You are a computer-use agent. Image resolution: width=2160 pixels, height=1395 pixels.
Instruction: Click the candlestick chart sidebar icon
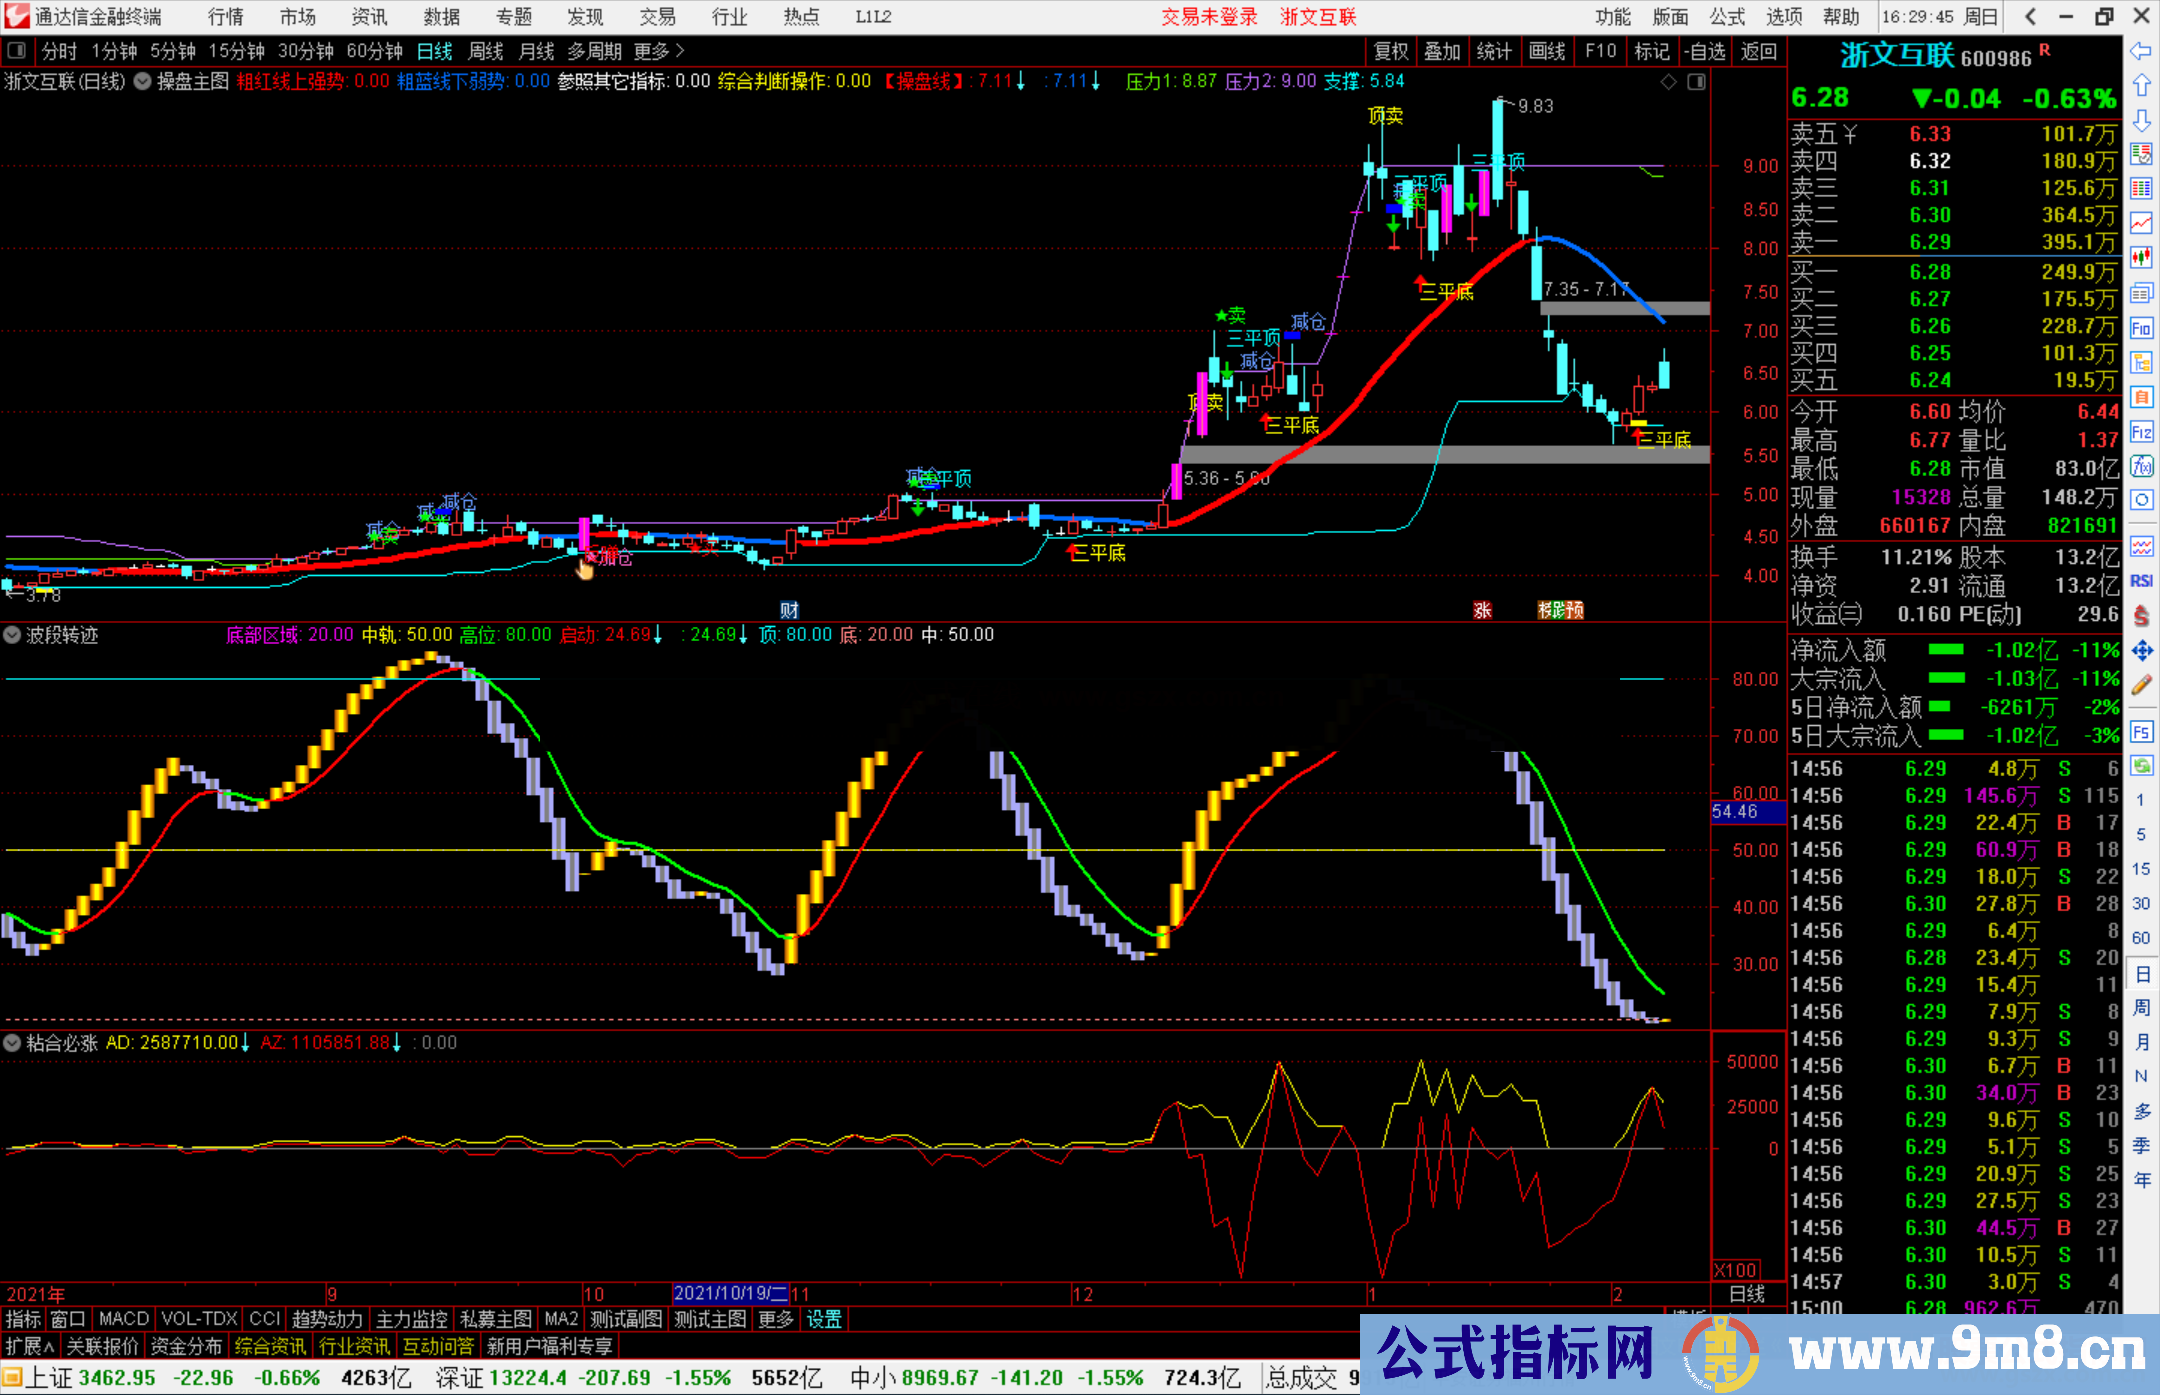tap(2141, 258)
